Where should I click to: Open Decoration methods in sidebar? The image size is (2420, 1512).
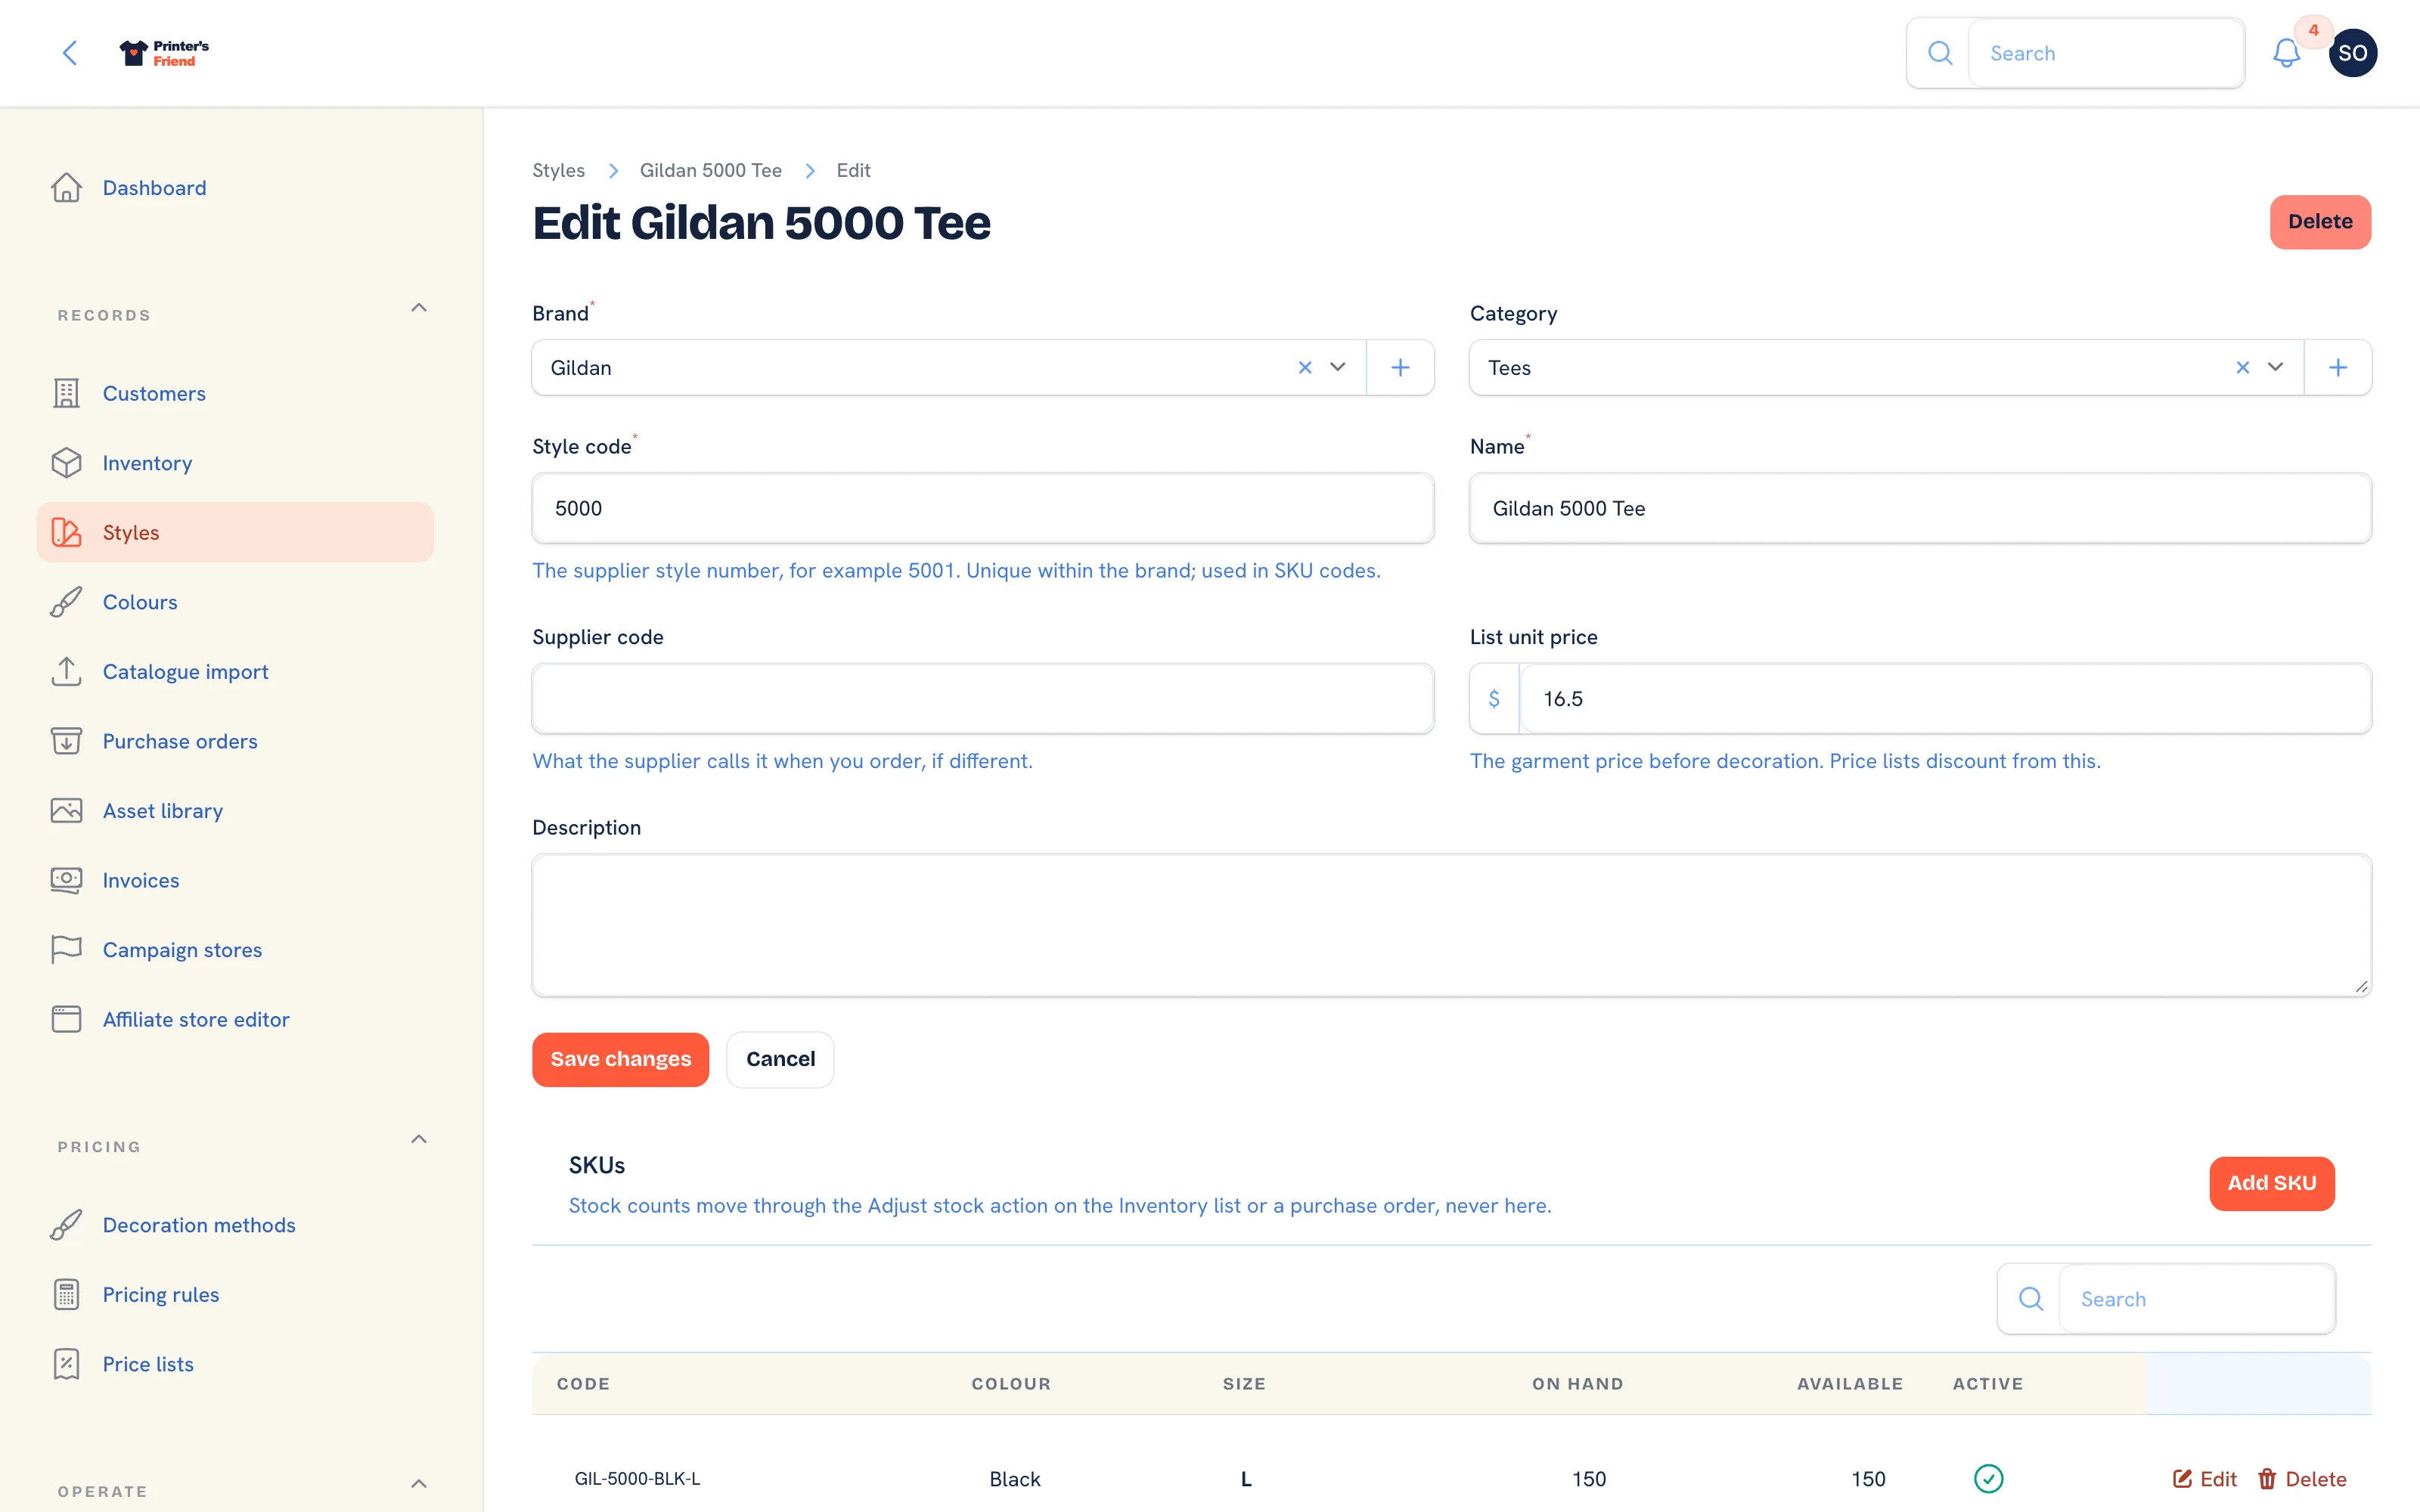(235, 1225)
